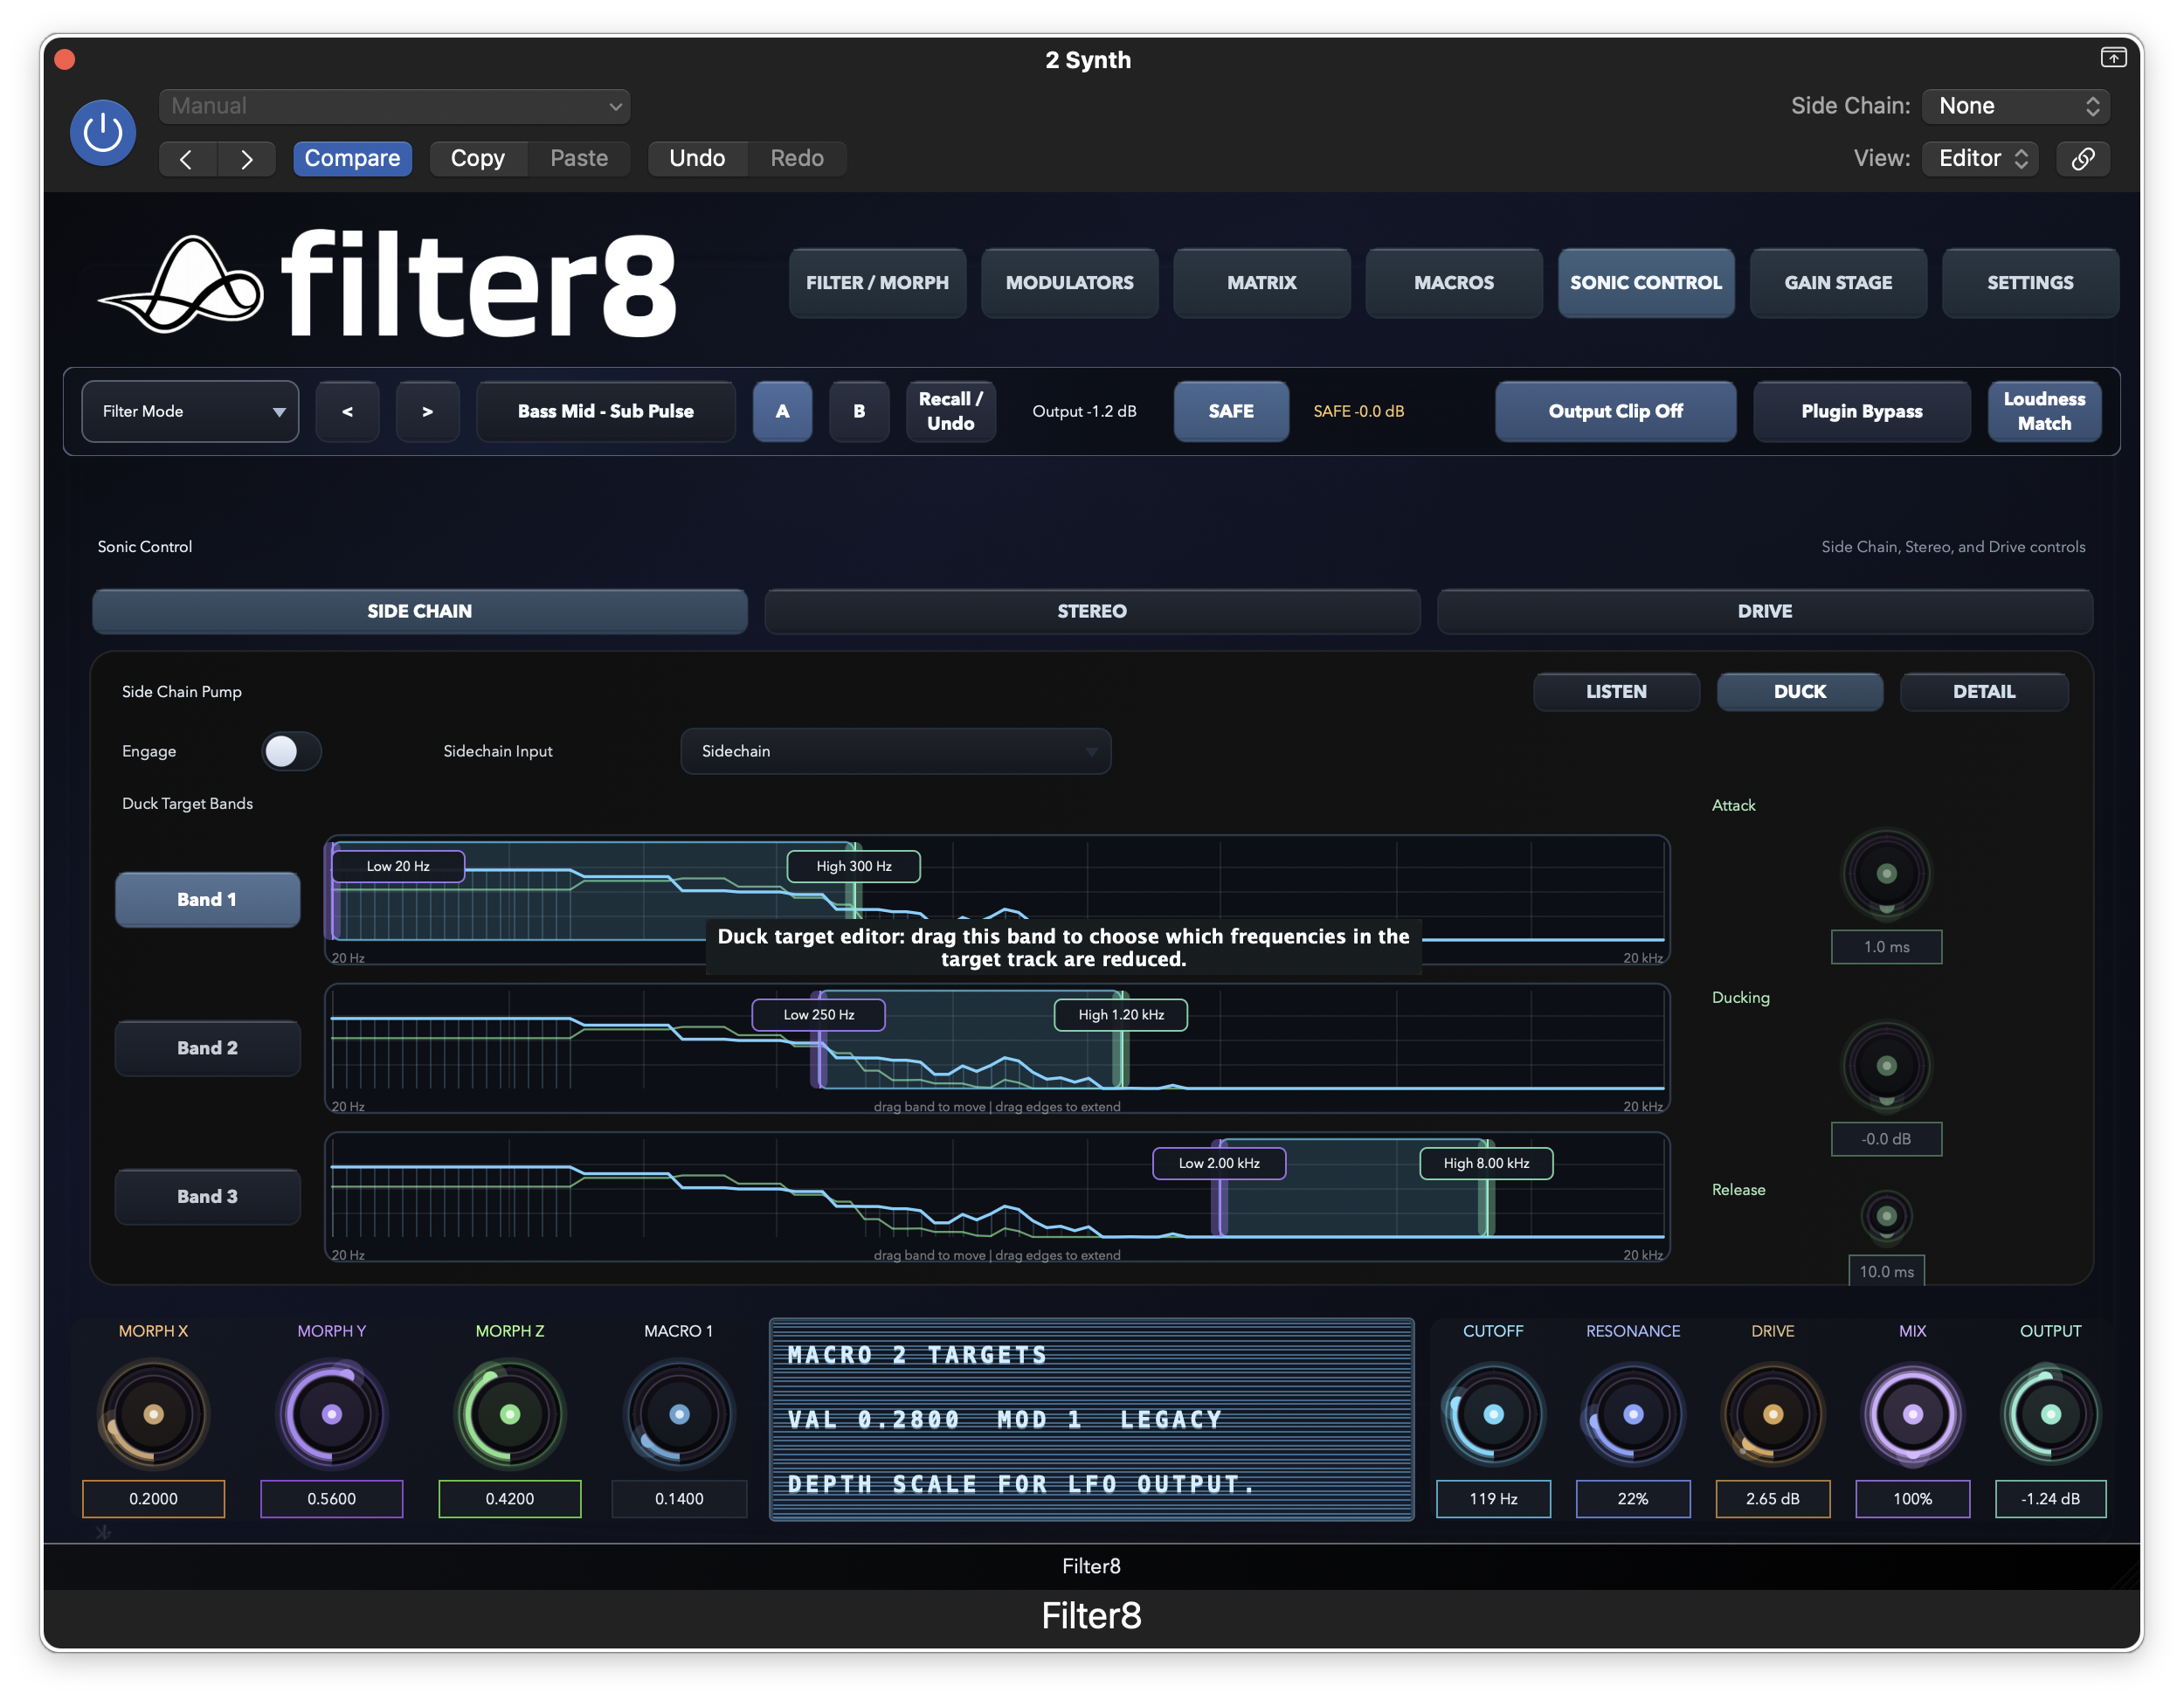Screen dimensions: 2184x1700
Task: Open the SONIC CONTROL tab
Action: point(1646,283)
